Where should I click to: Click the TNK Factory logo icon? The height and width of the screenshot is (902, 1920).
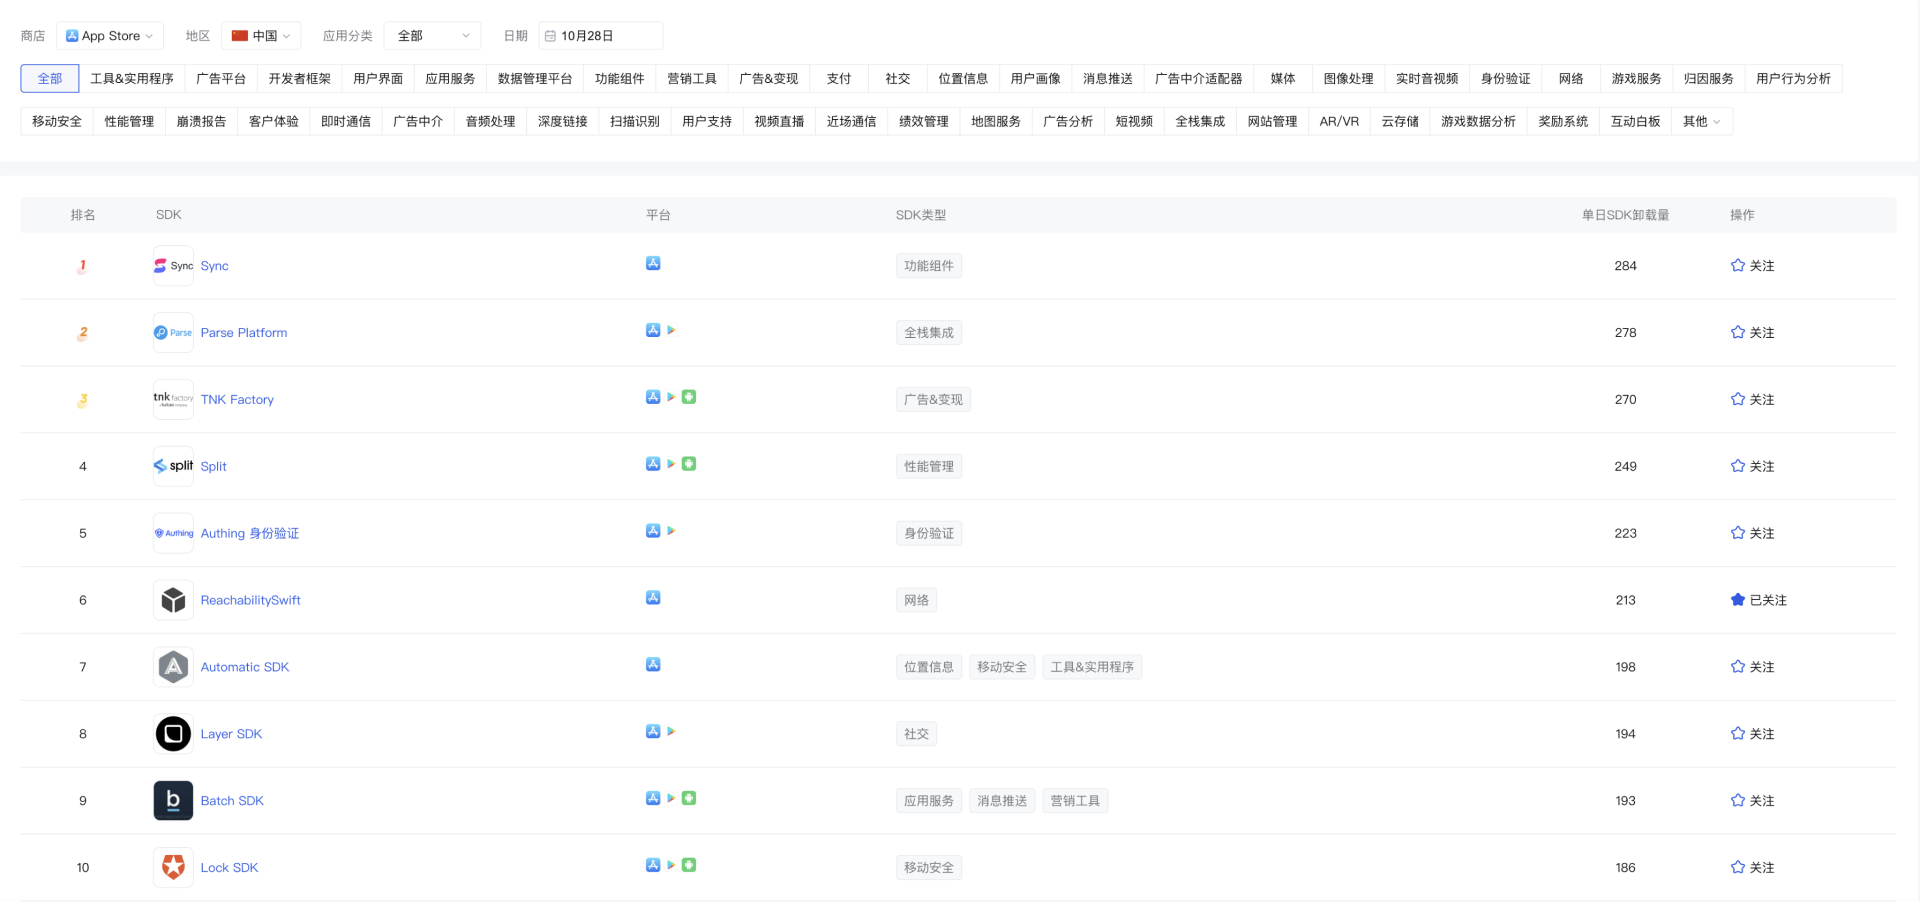tap(173, 399)
